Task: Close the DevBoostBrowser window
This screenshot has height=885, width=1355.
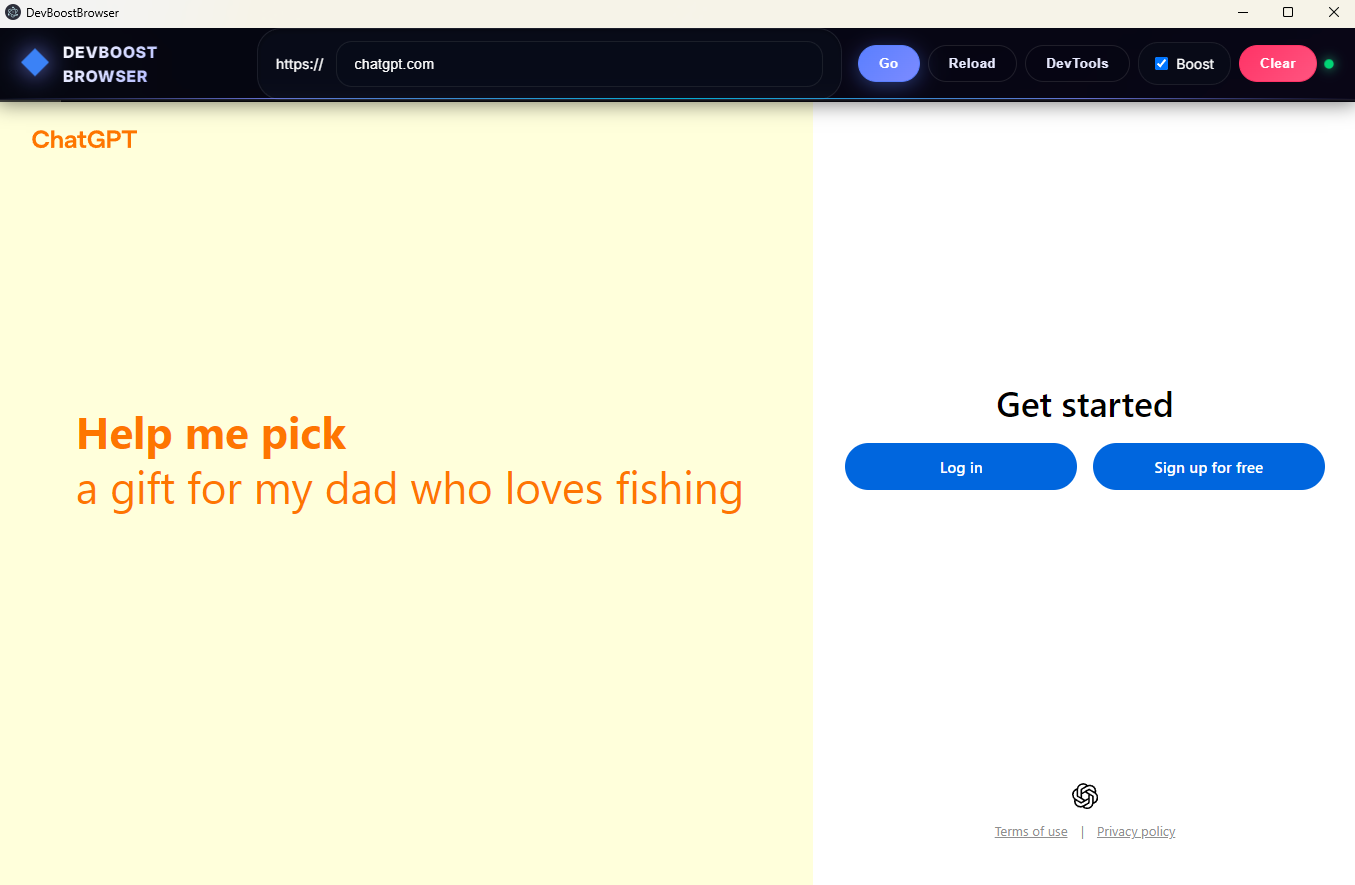Action: (1333, 13)
